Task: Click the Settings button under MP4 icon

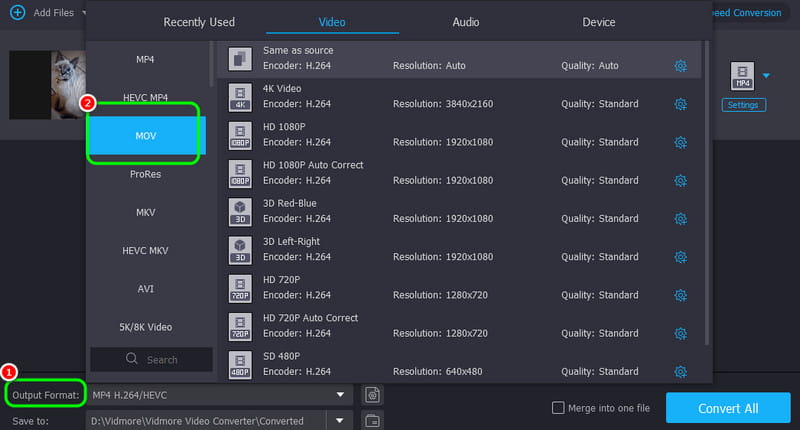Action: [x=742, y=105]
